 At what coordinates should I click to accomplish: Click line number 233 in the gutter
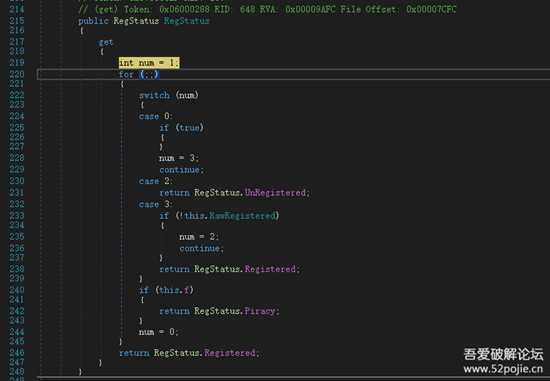pyautogui.click(x=16, y=215)
